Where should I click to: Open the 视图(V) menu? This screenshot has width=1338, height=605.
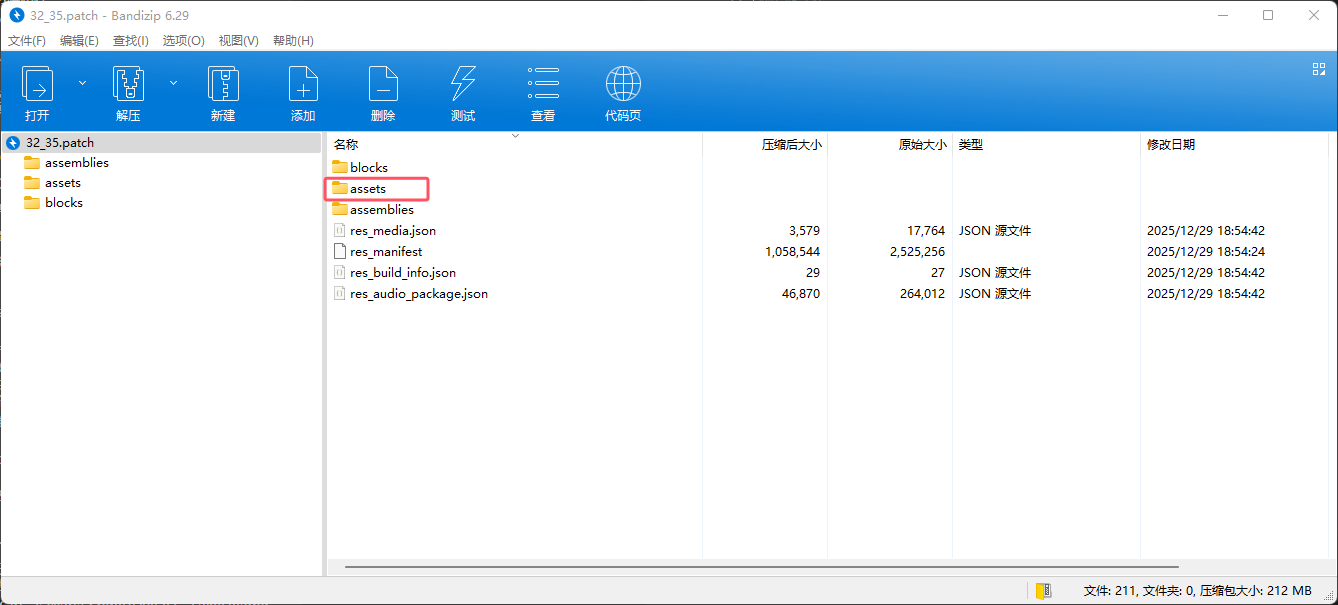tap(238, 41)
